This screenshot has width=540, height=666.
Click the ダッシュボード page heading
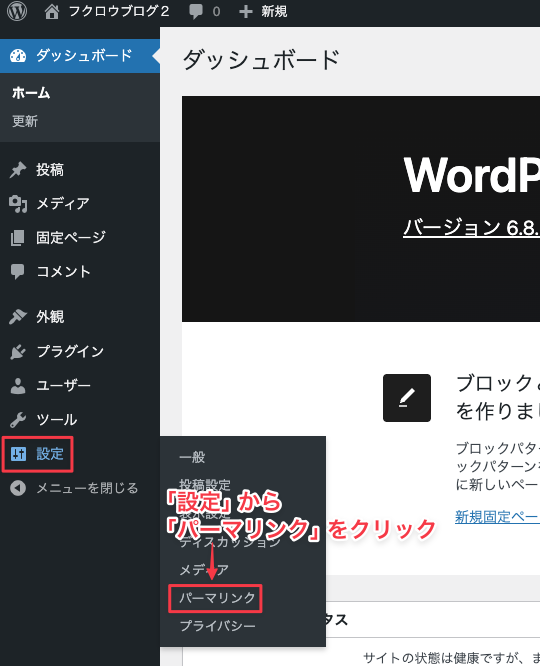pyautogui.click(x=261, y=59)
